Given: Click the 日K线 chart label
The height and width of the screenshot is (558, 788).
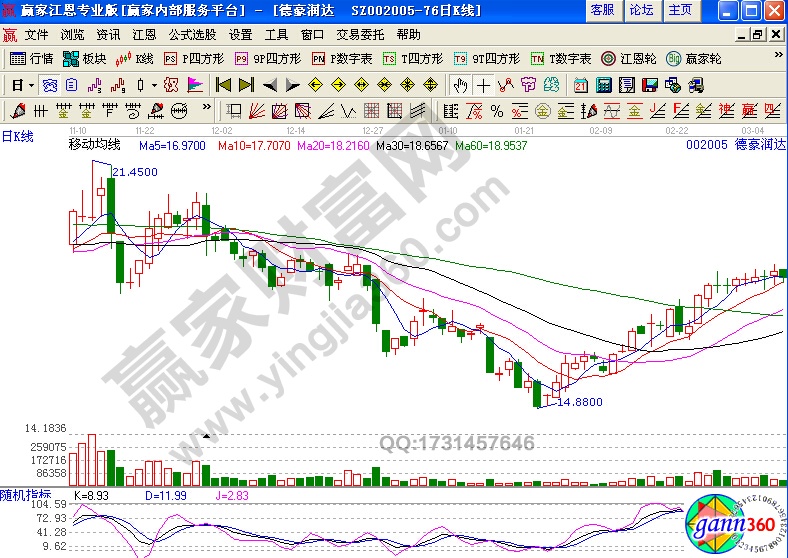Looking at the screenshot, I should 18,136.
